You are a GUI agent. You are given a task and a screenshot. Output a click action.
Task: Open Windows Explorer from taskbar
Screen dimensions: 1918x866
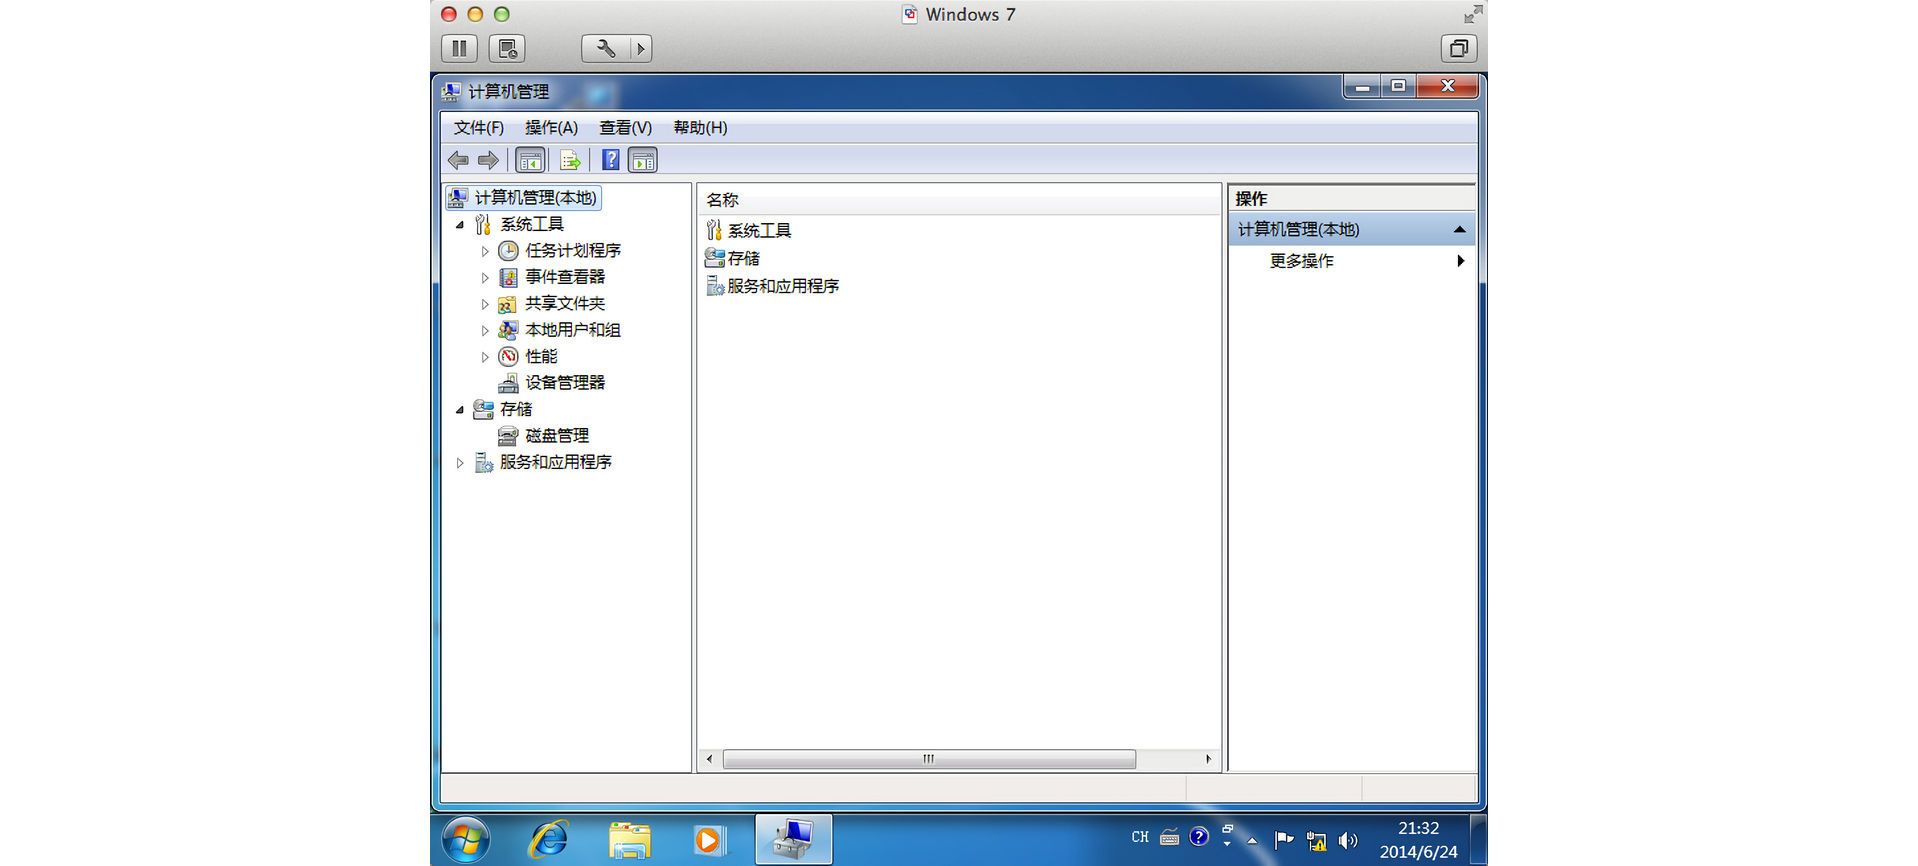[x=629, y=840]
